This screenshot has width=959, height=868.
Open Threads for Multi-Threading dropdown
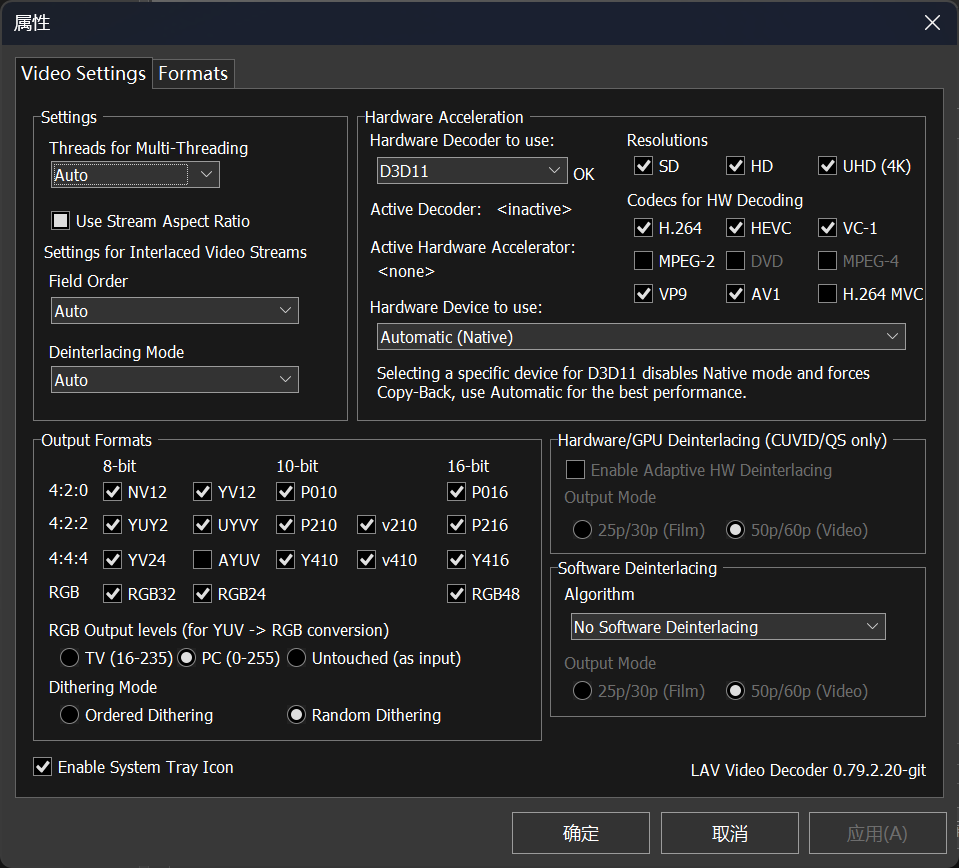click(135, 175)
